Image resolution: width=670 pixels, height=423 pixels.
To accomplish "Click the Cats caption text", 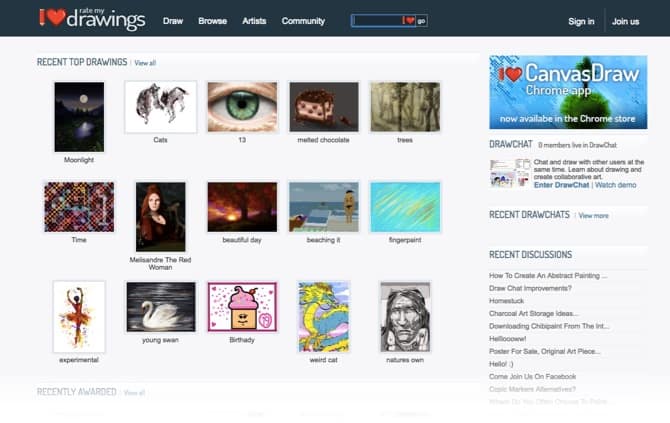I will click(160, 140).
